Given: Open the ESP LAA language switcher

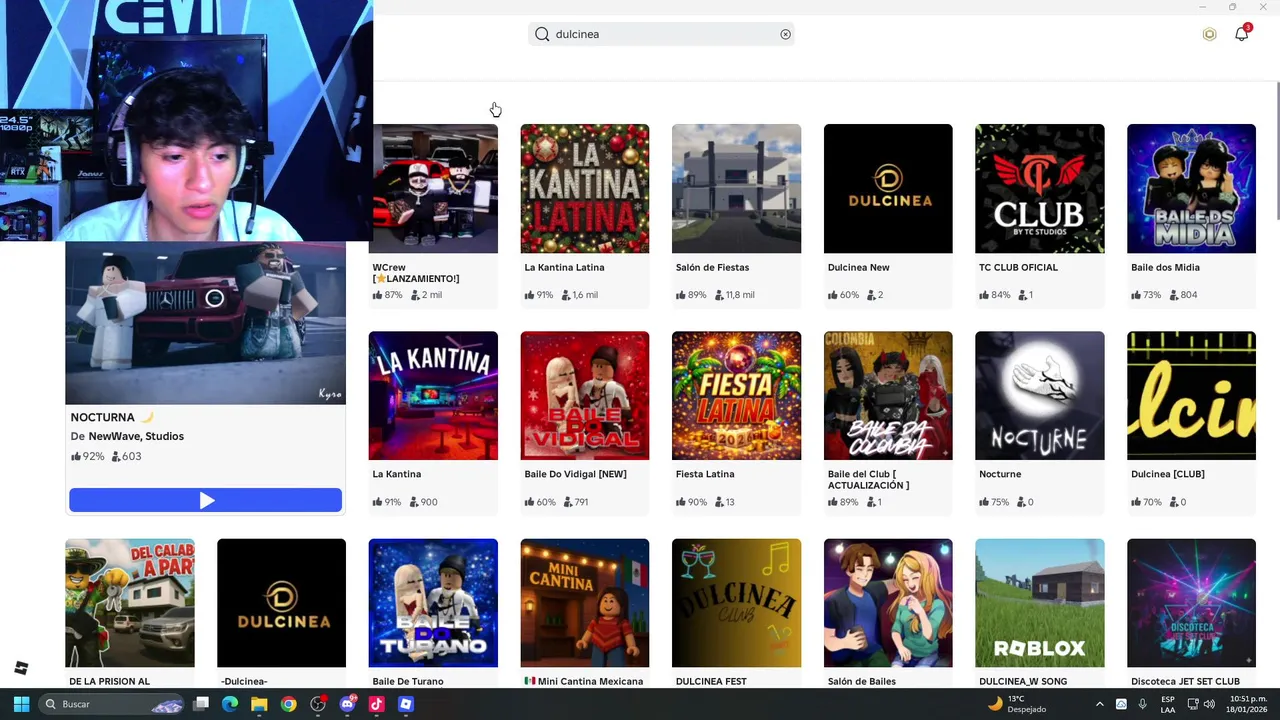Looking at the screenshot, I should click(1168, 704).
